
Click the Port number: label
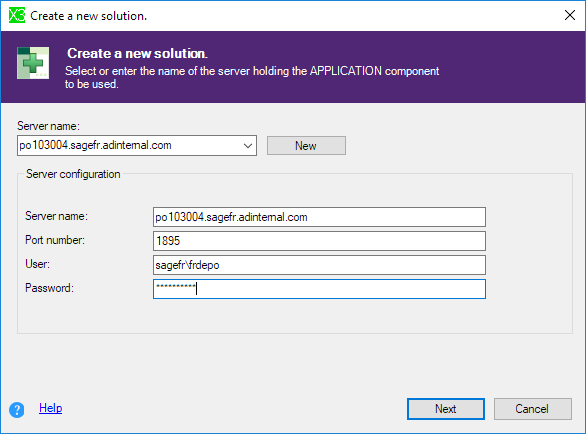click(55, 240)
